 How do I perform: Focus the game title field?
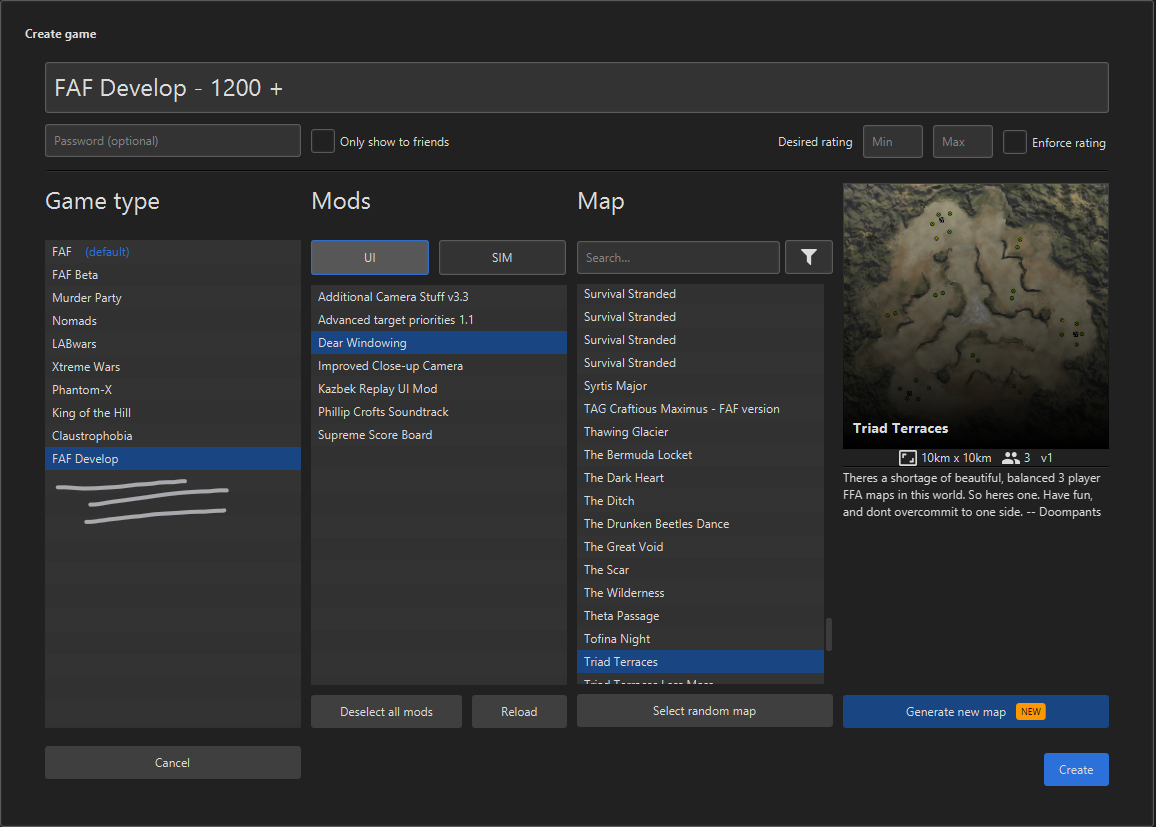(x=577, y=88)
